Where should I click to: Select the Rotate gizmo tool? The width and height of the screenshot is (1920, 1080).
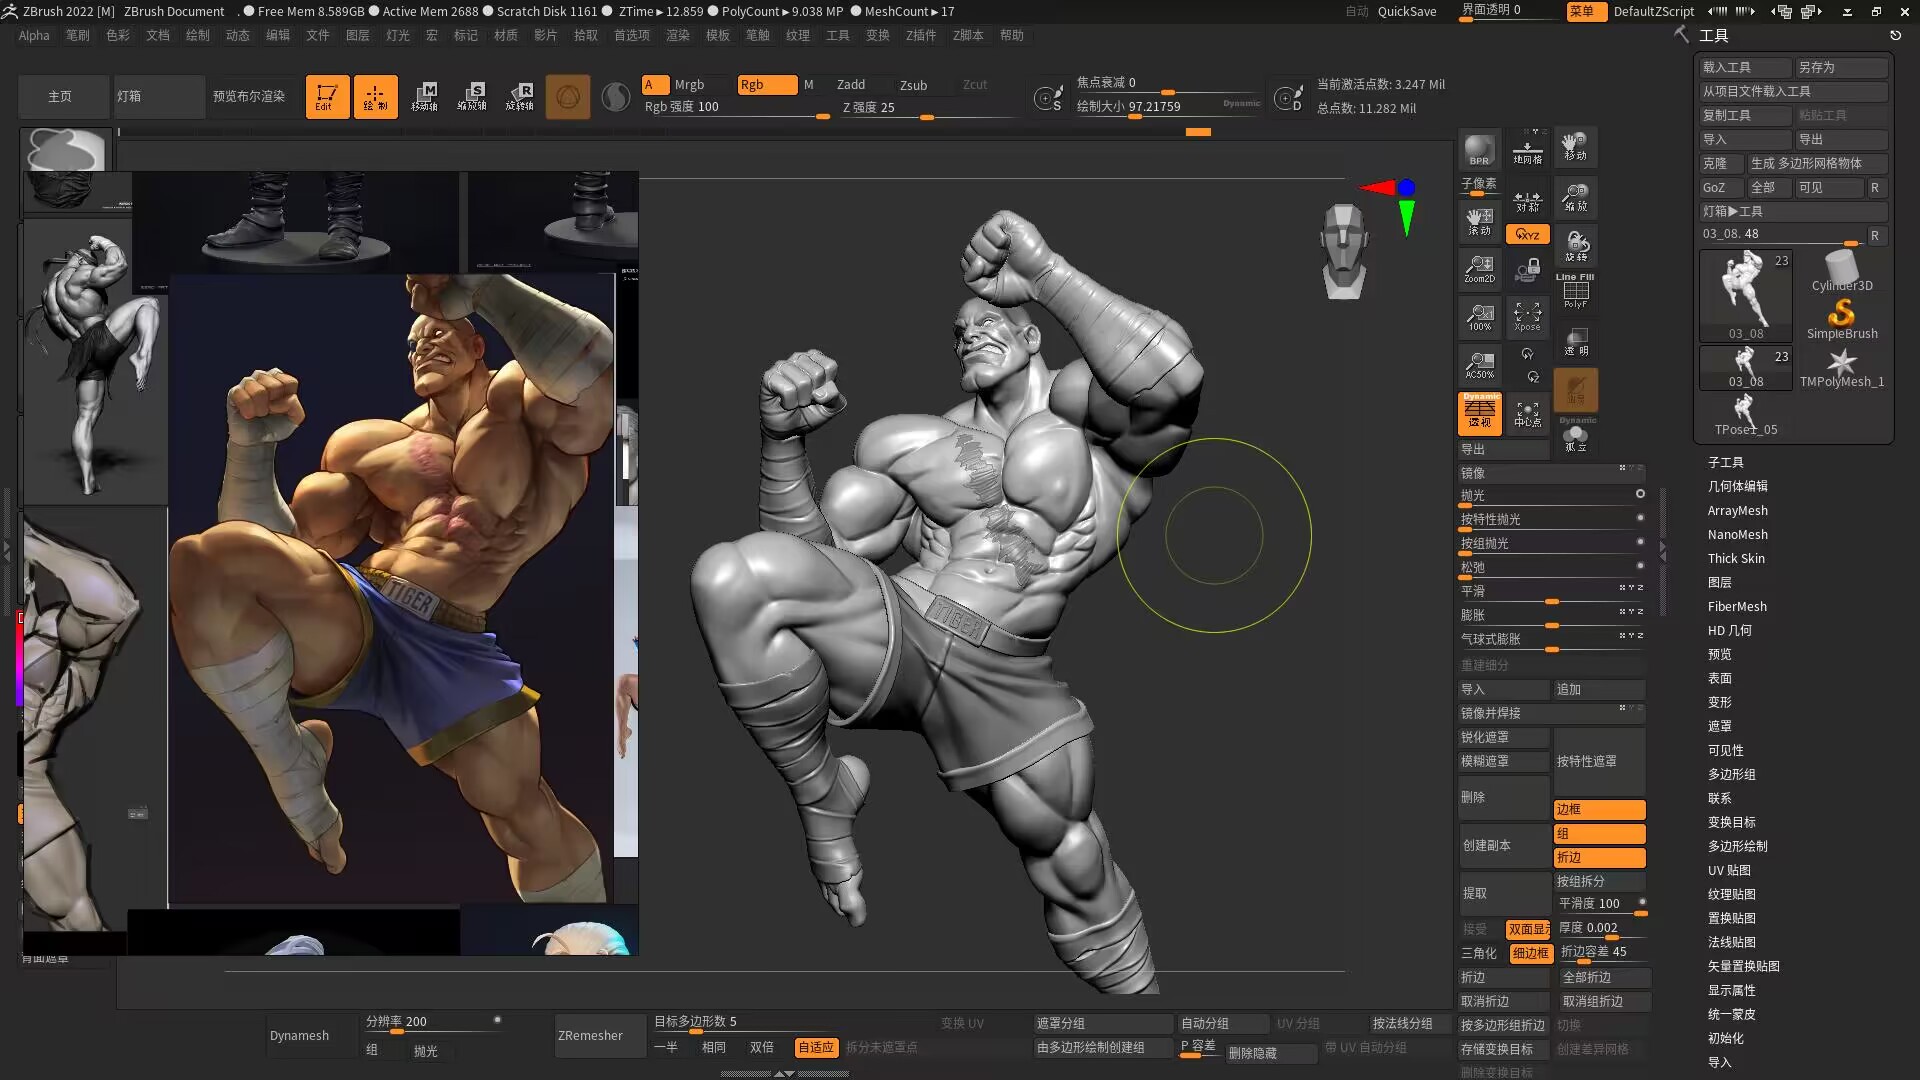520,97
